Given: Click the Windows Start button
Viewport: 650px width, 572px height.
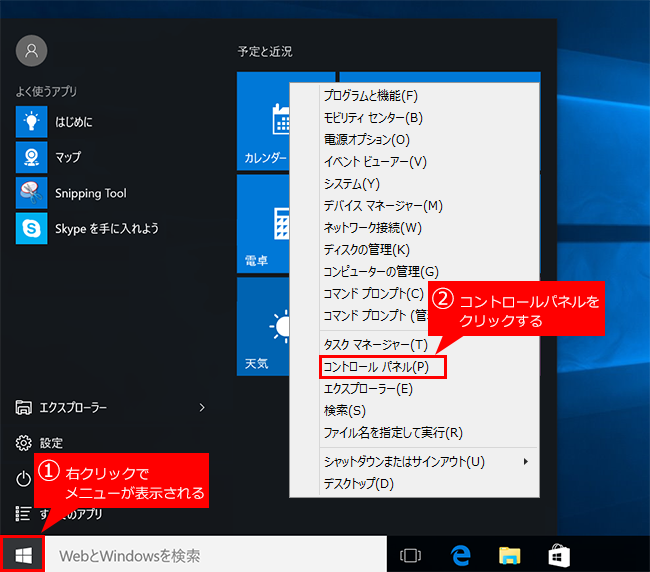Looking at the screenshot, I should coord(22,555).
